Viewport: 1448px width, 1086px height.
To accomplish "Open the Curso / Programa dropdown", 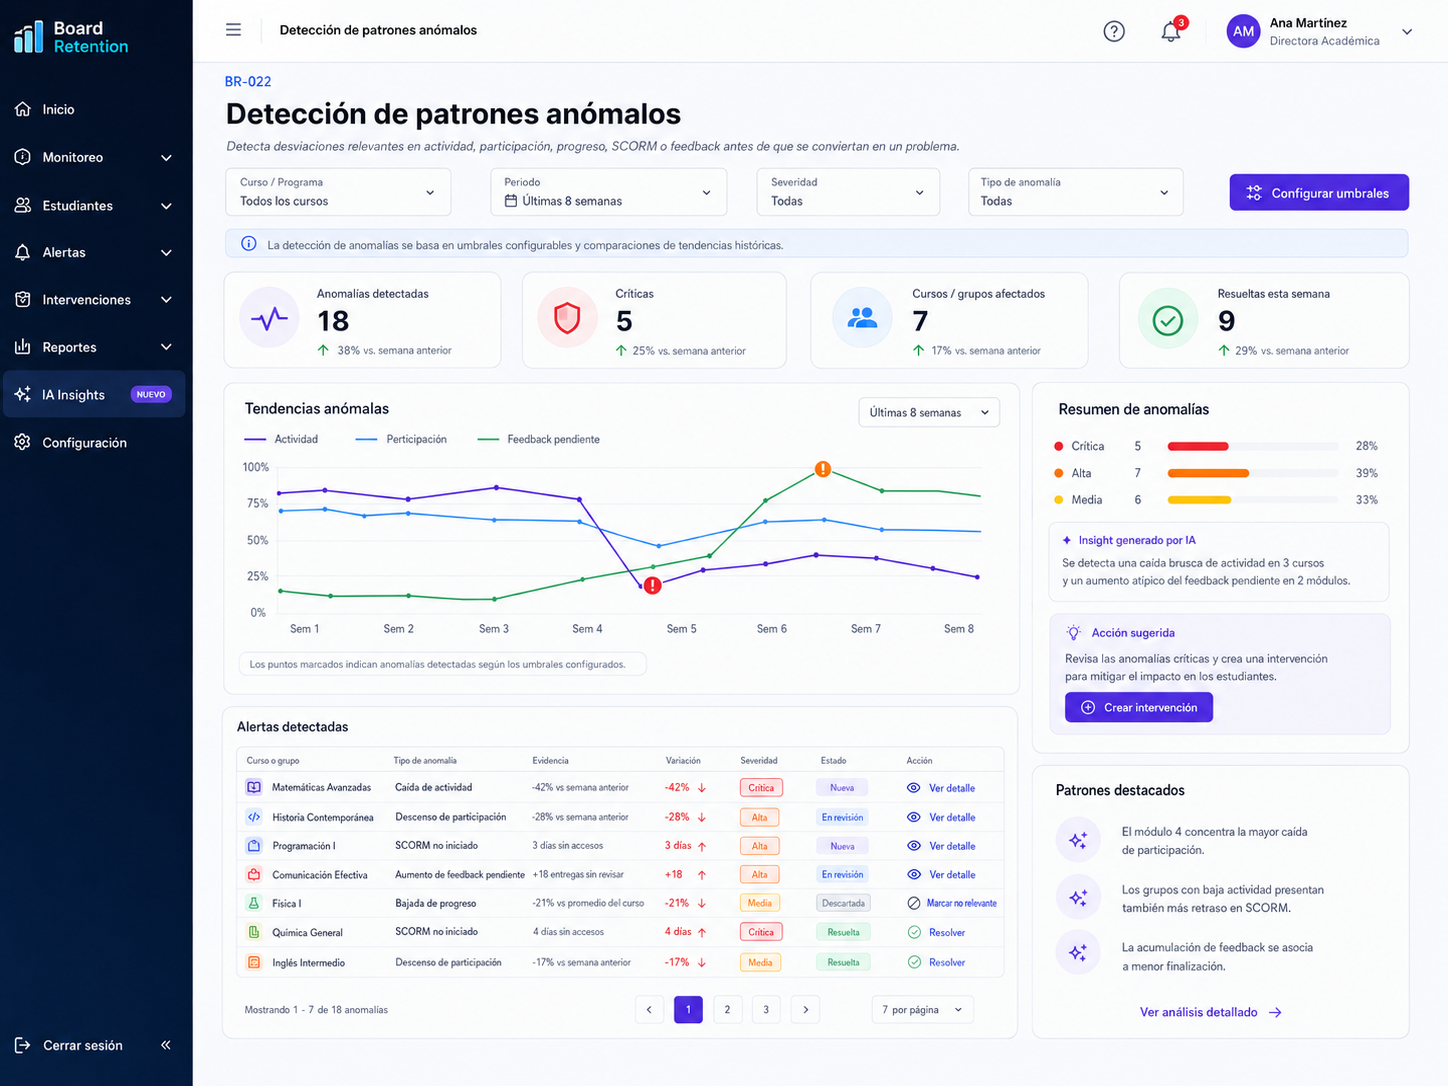I will pyautogui.click(x=338, y=192).
